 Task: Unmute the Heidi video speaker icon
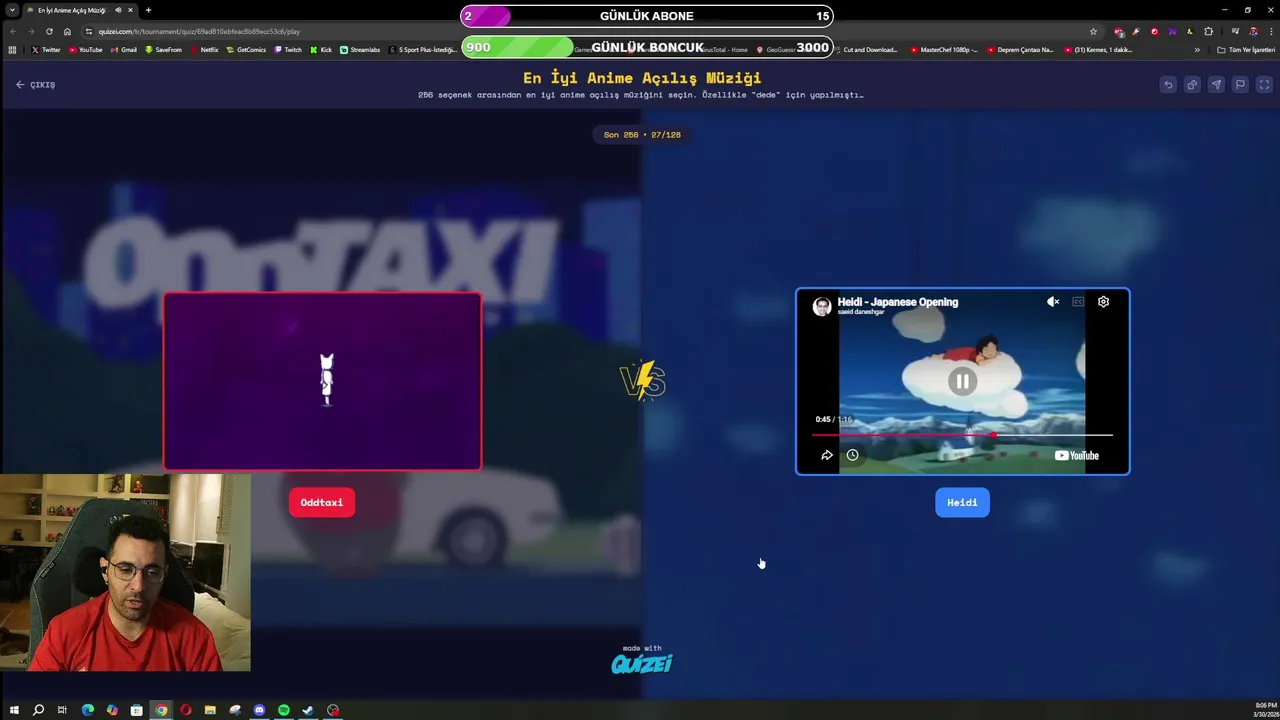(1053, 302)
